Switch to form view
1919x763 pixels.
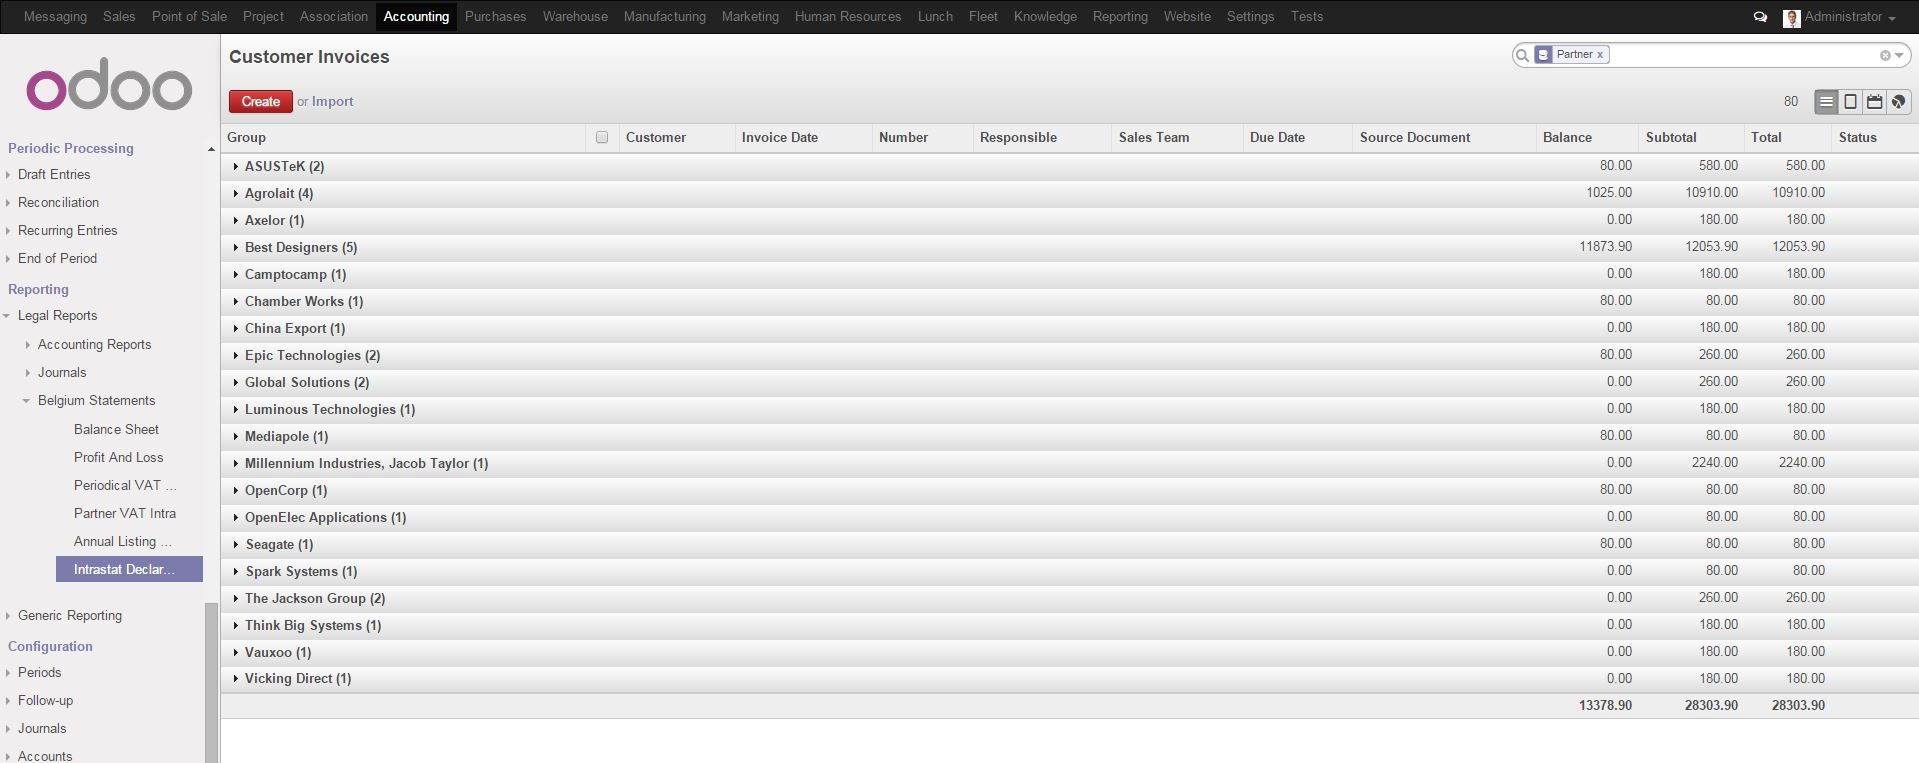tap(1850, 102)
